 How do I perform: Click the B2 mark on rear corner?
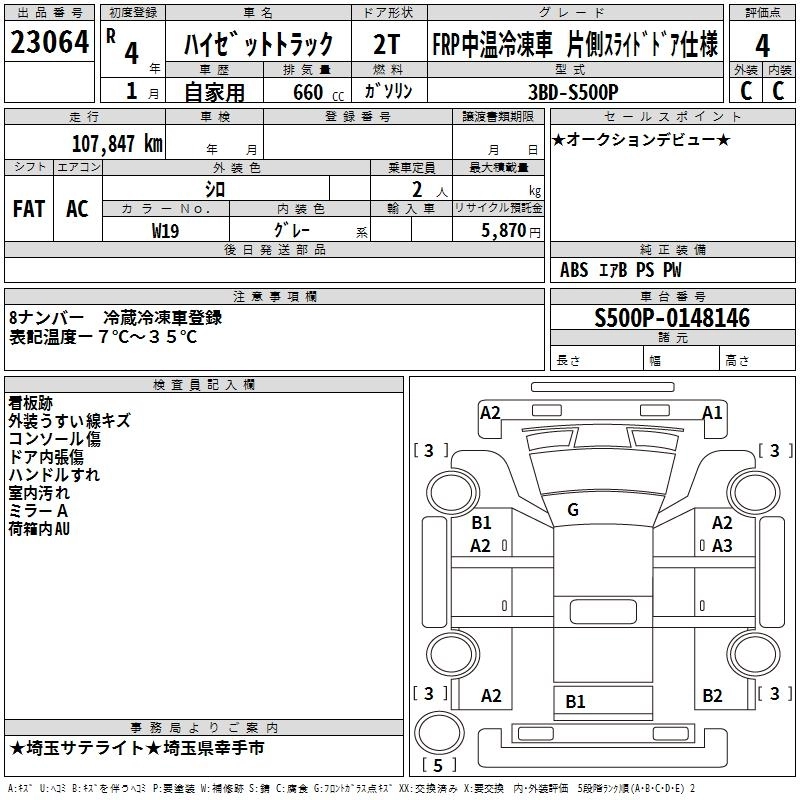(x=712, y=695)
